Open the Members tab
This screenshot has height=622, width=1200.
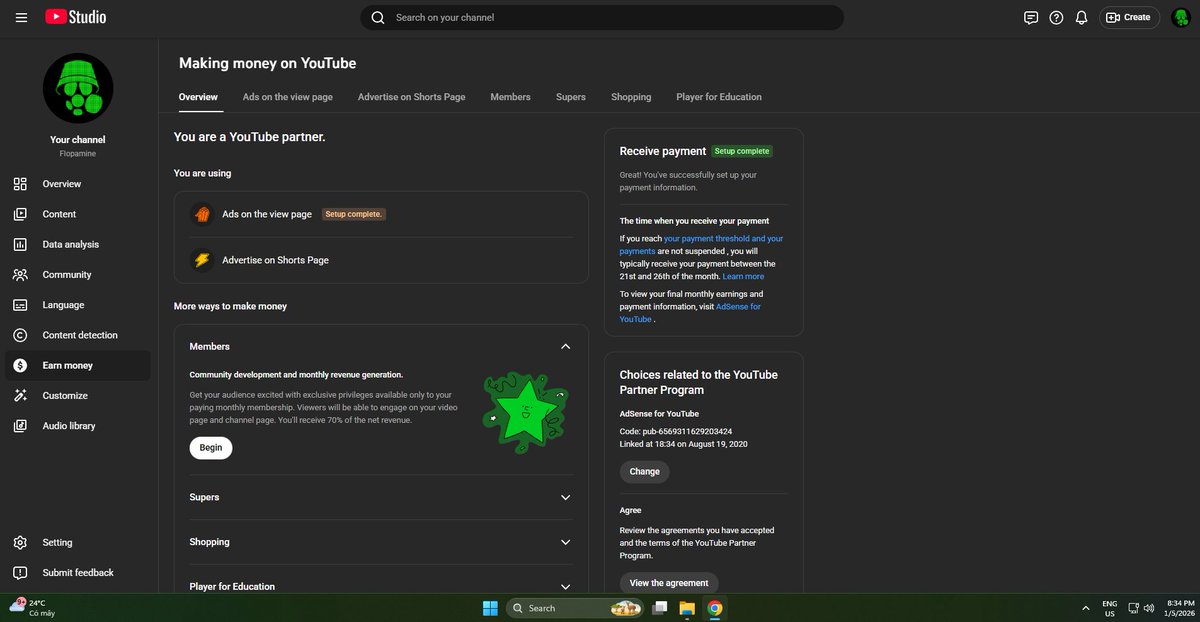point(510,97)
